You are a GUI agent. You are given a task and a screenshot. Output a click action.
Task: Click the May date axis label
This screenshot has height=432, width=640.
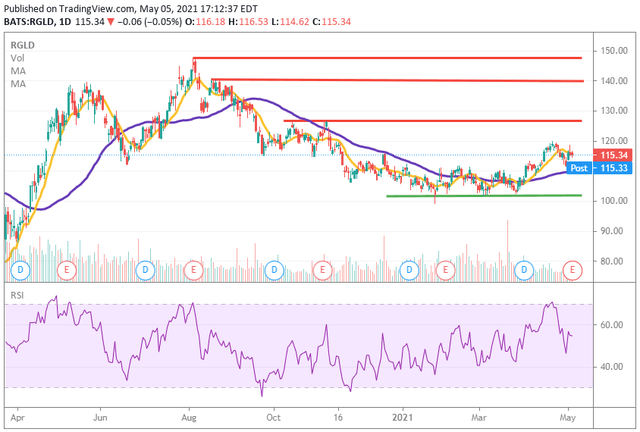(x=567, y=418)
